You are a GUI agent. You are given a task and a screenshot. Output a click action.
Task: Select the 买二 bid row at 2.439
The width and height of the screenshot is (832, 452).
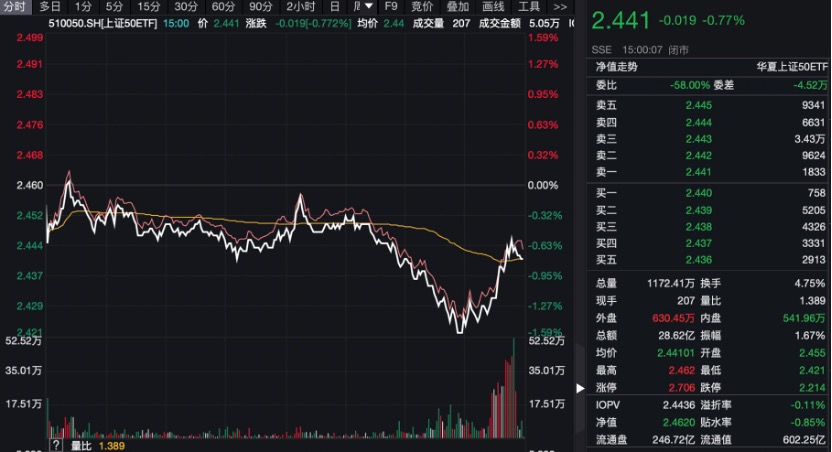pyautogui.click(x=709, y=210)
